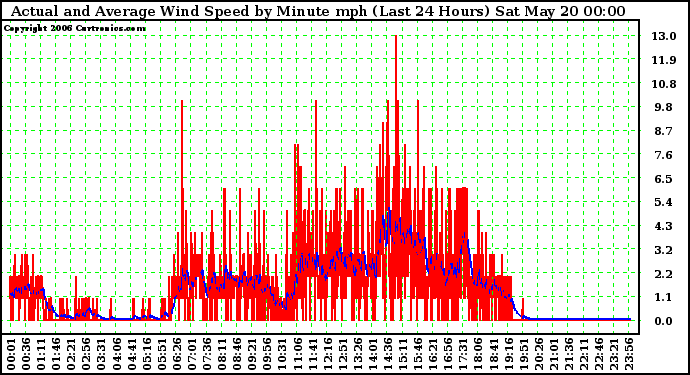Click the 02:21 time label
The height and width of the screenshot is (375, 690).
(71, 354)
